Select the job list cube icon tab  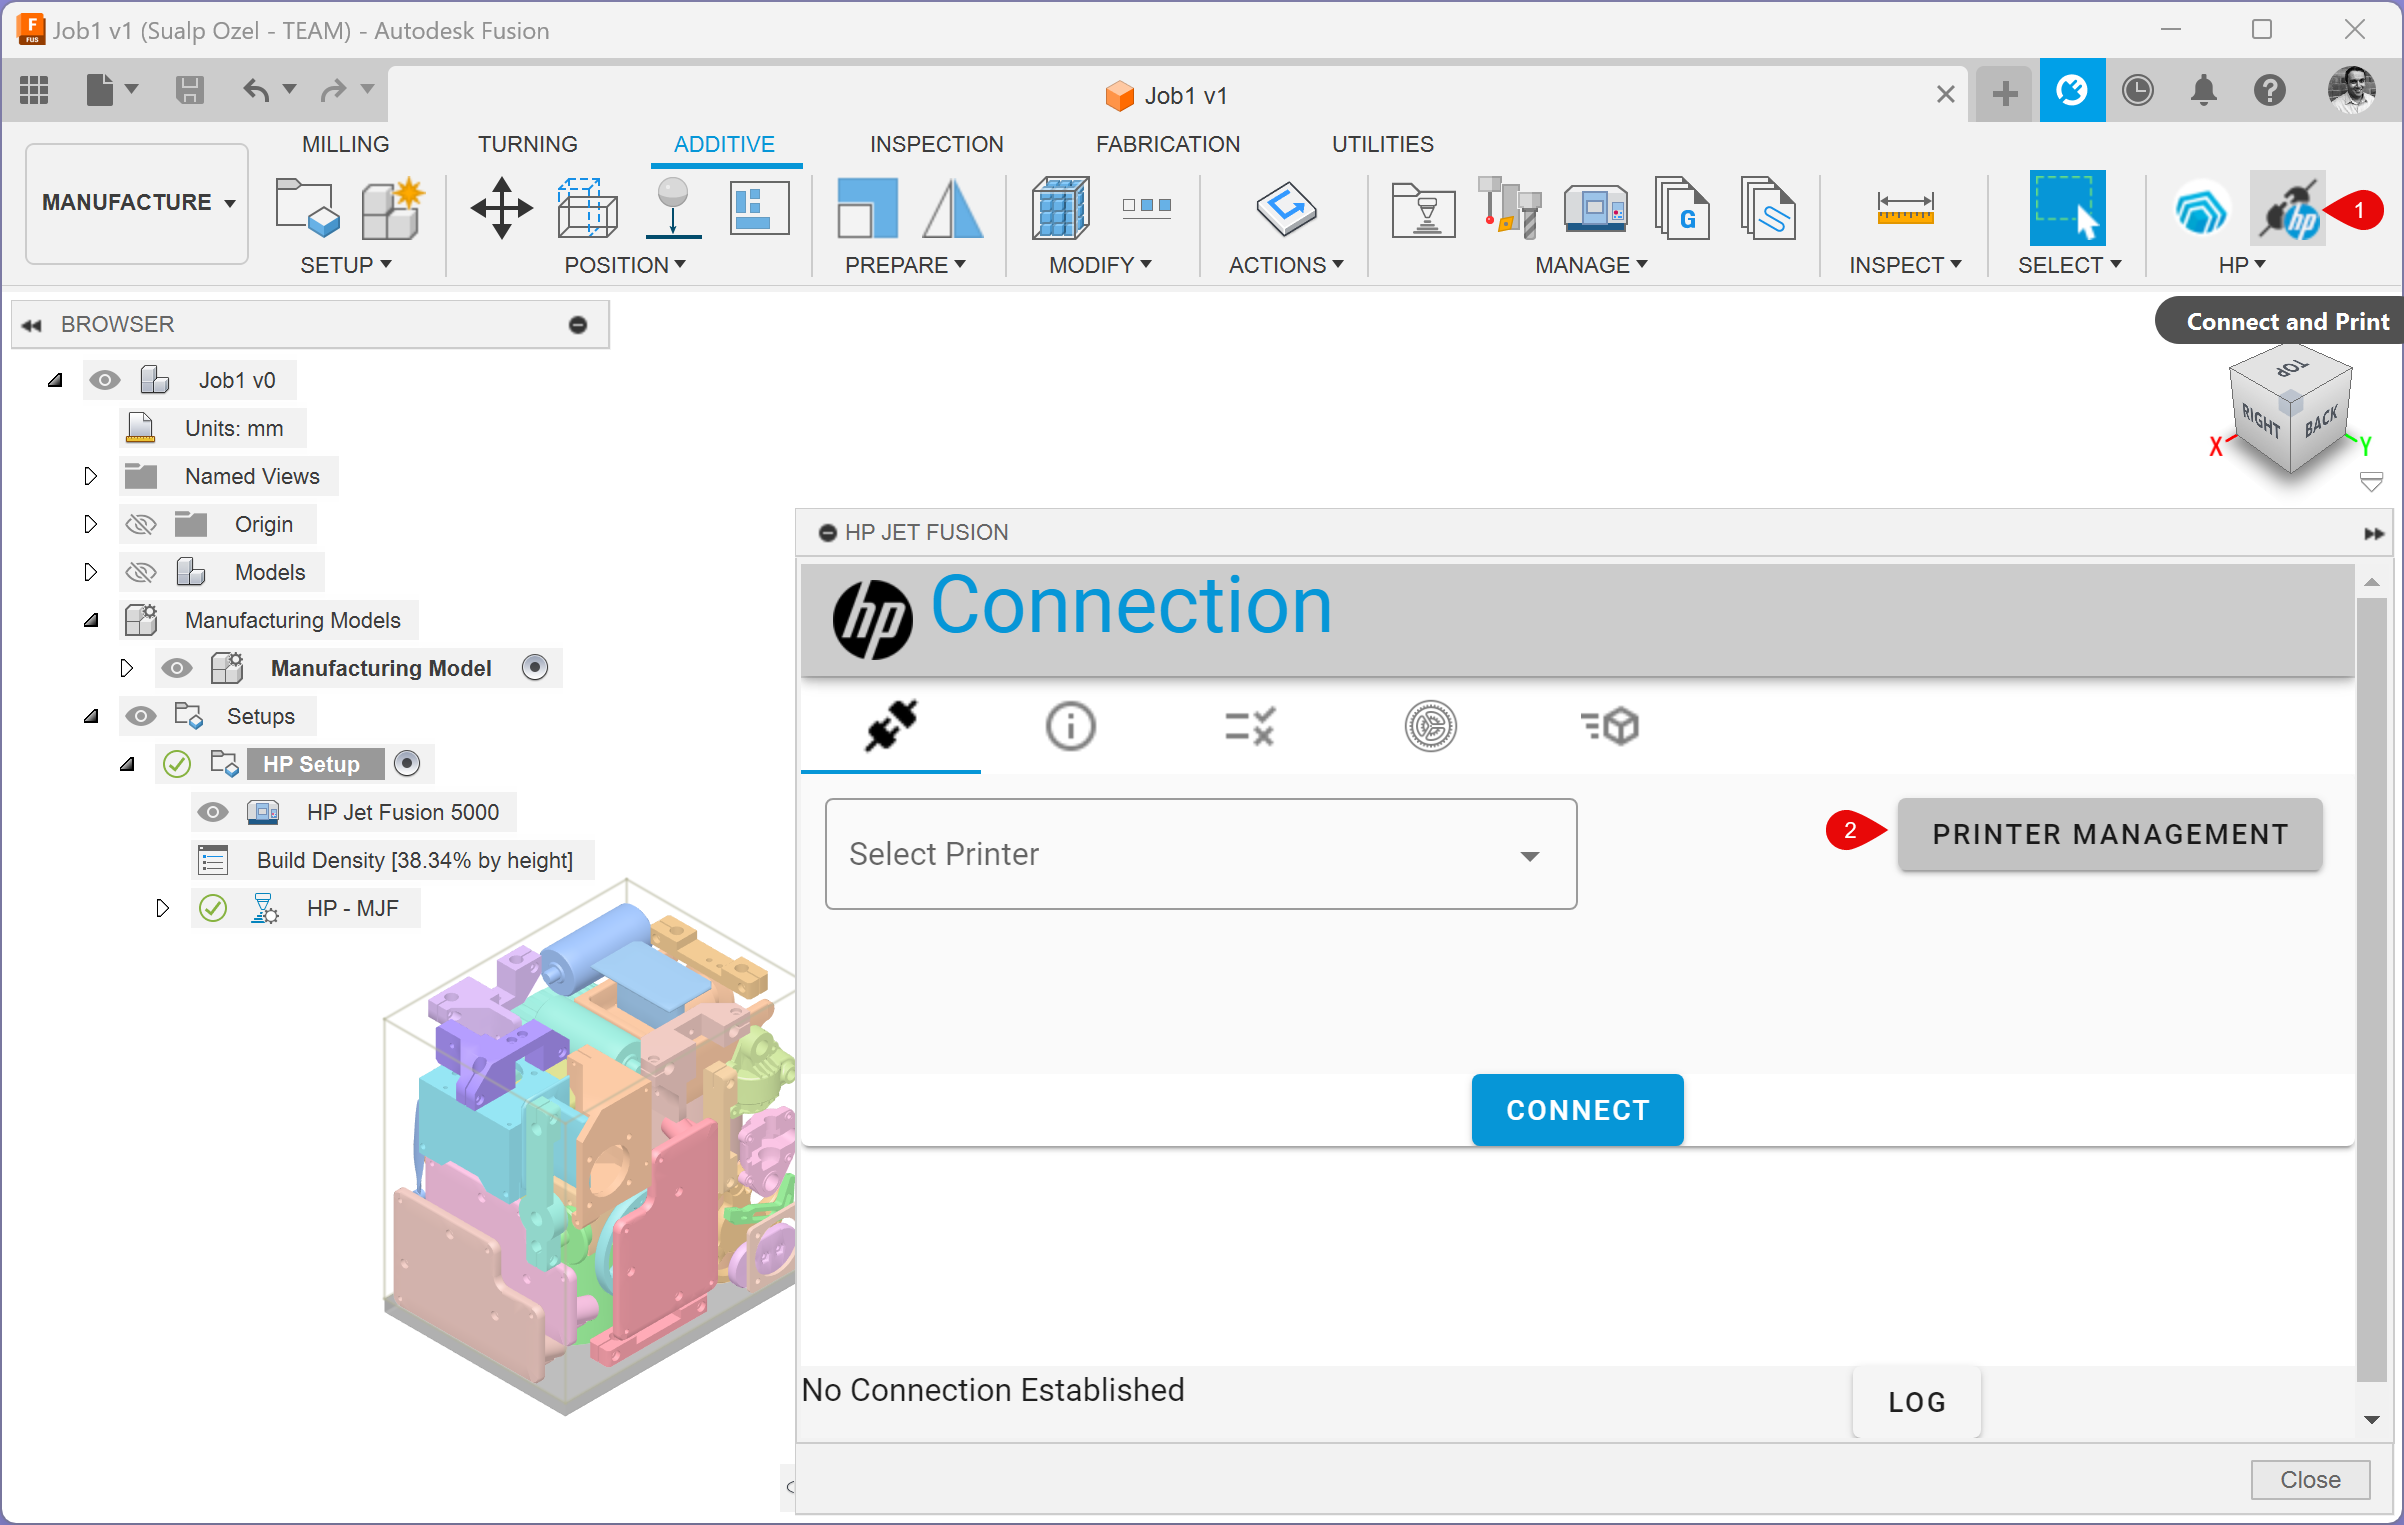pyautogui.click(x=1609, y=726)
